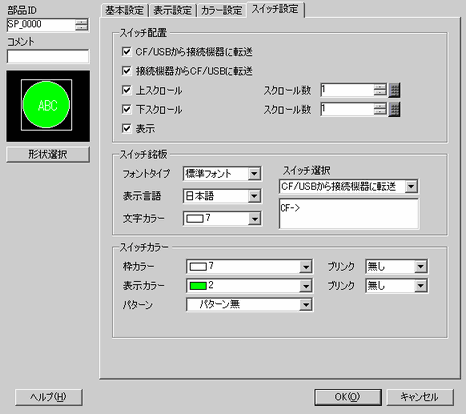Open the green 表示カラー color selector
Image resolution: width=466 pixels, height=414 pixels.
(249, 286)
